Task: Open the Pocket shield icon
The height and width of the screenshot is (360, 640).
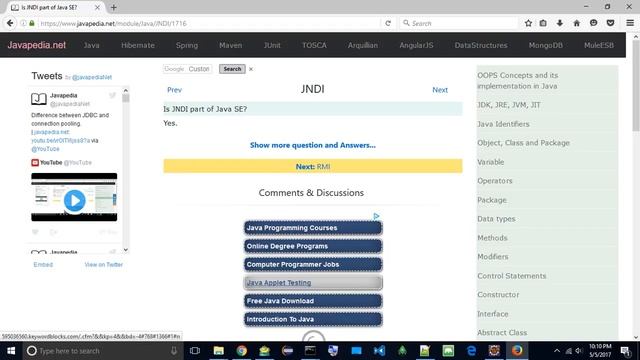Action: (610, 23)
